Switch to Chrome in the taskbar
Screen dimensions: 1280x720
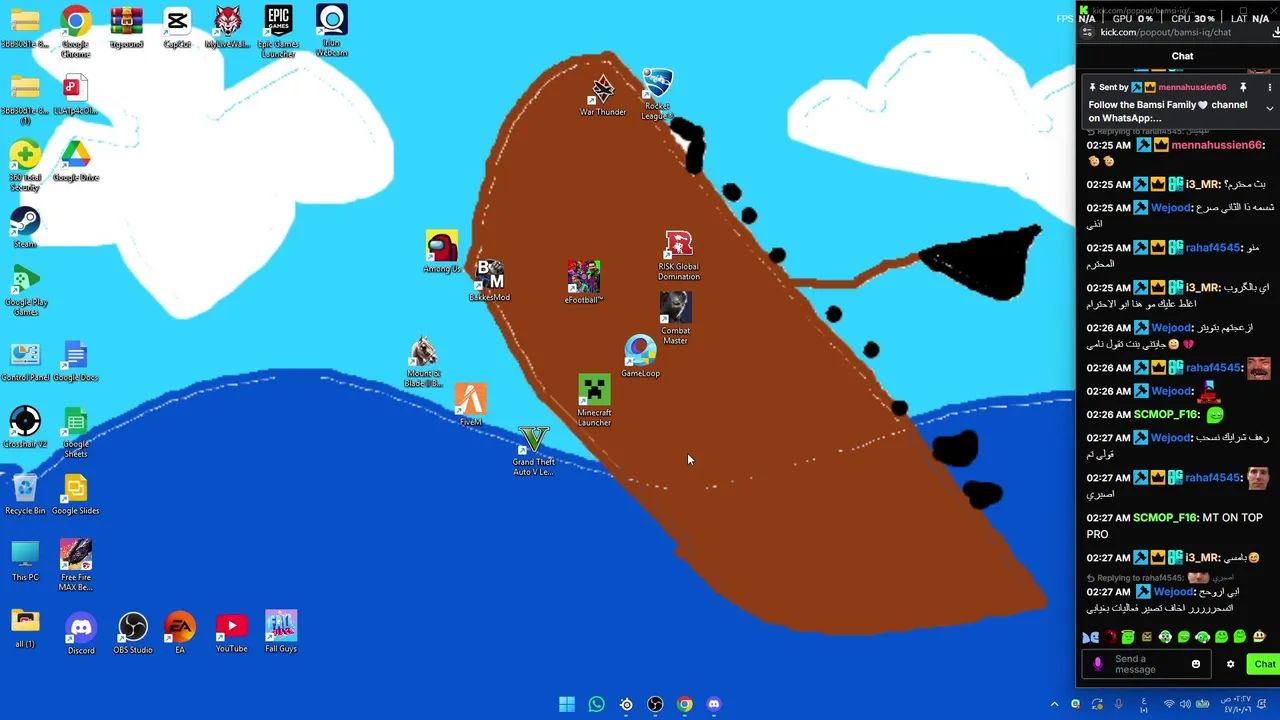(684, 704)
